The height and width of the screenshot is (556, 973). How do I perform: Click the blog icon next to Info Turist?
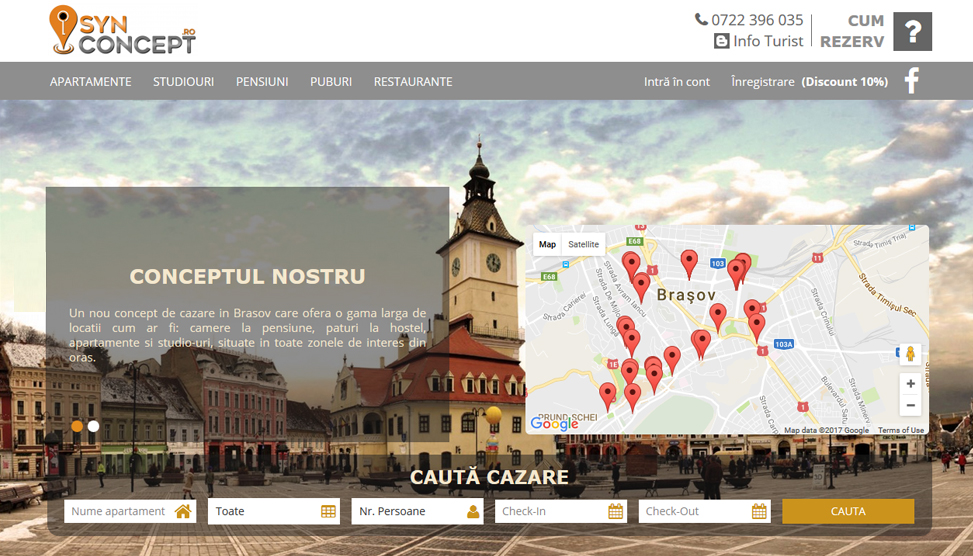[x=721, y=41]
